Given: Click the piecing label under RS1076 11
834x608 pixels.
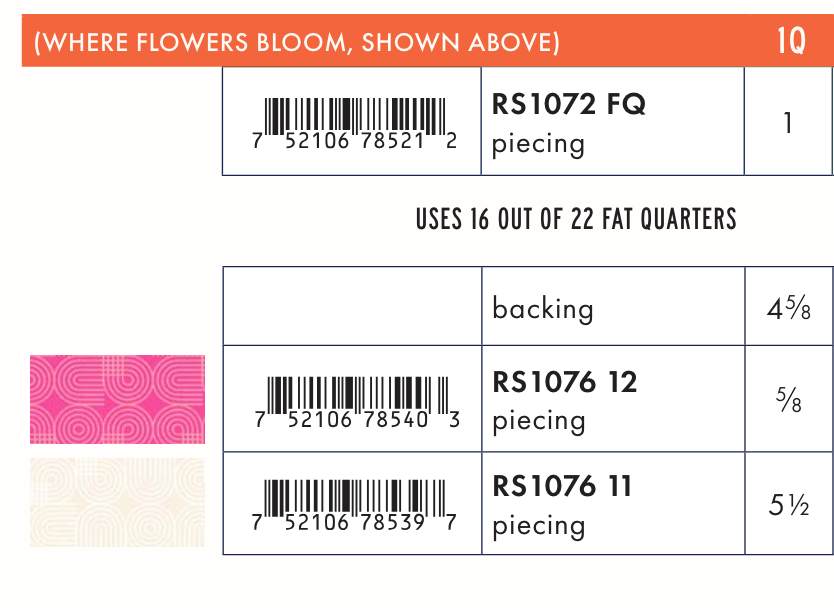Looking at the screenshot, I should click(x=538, y=525).
